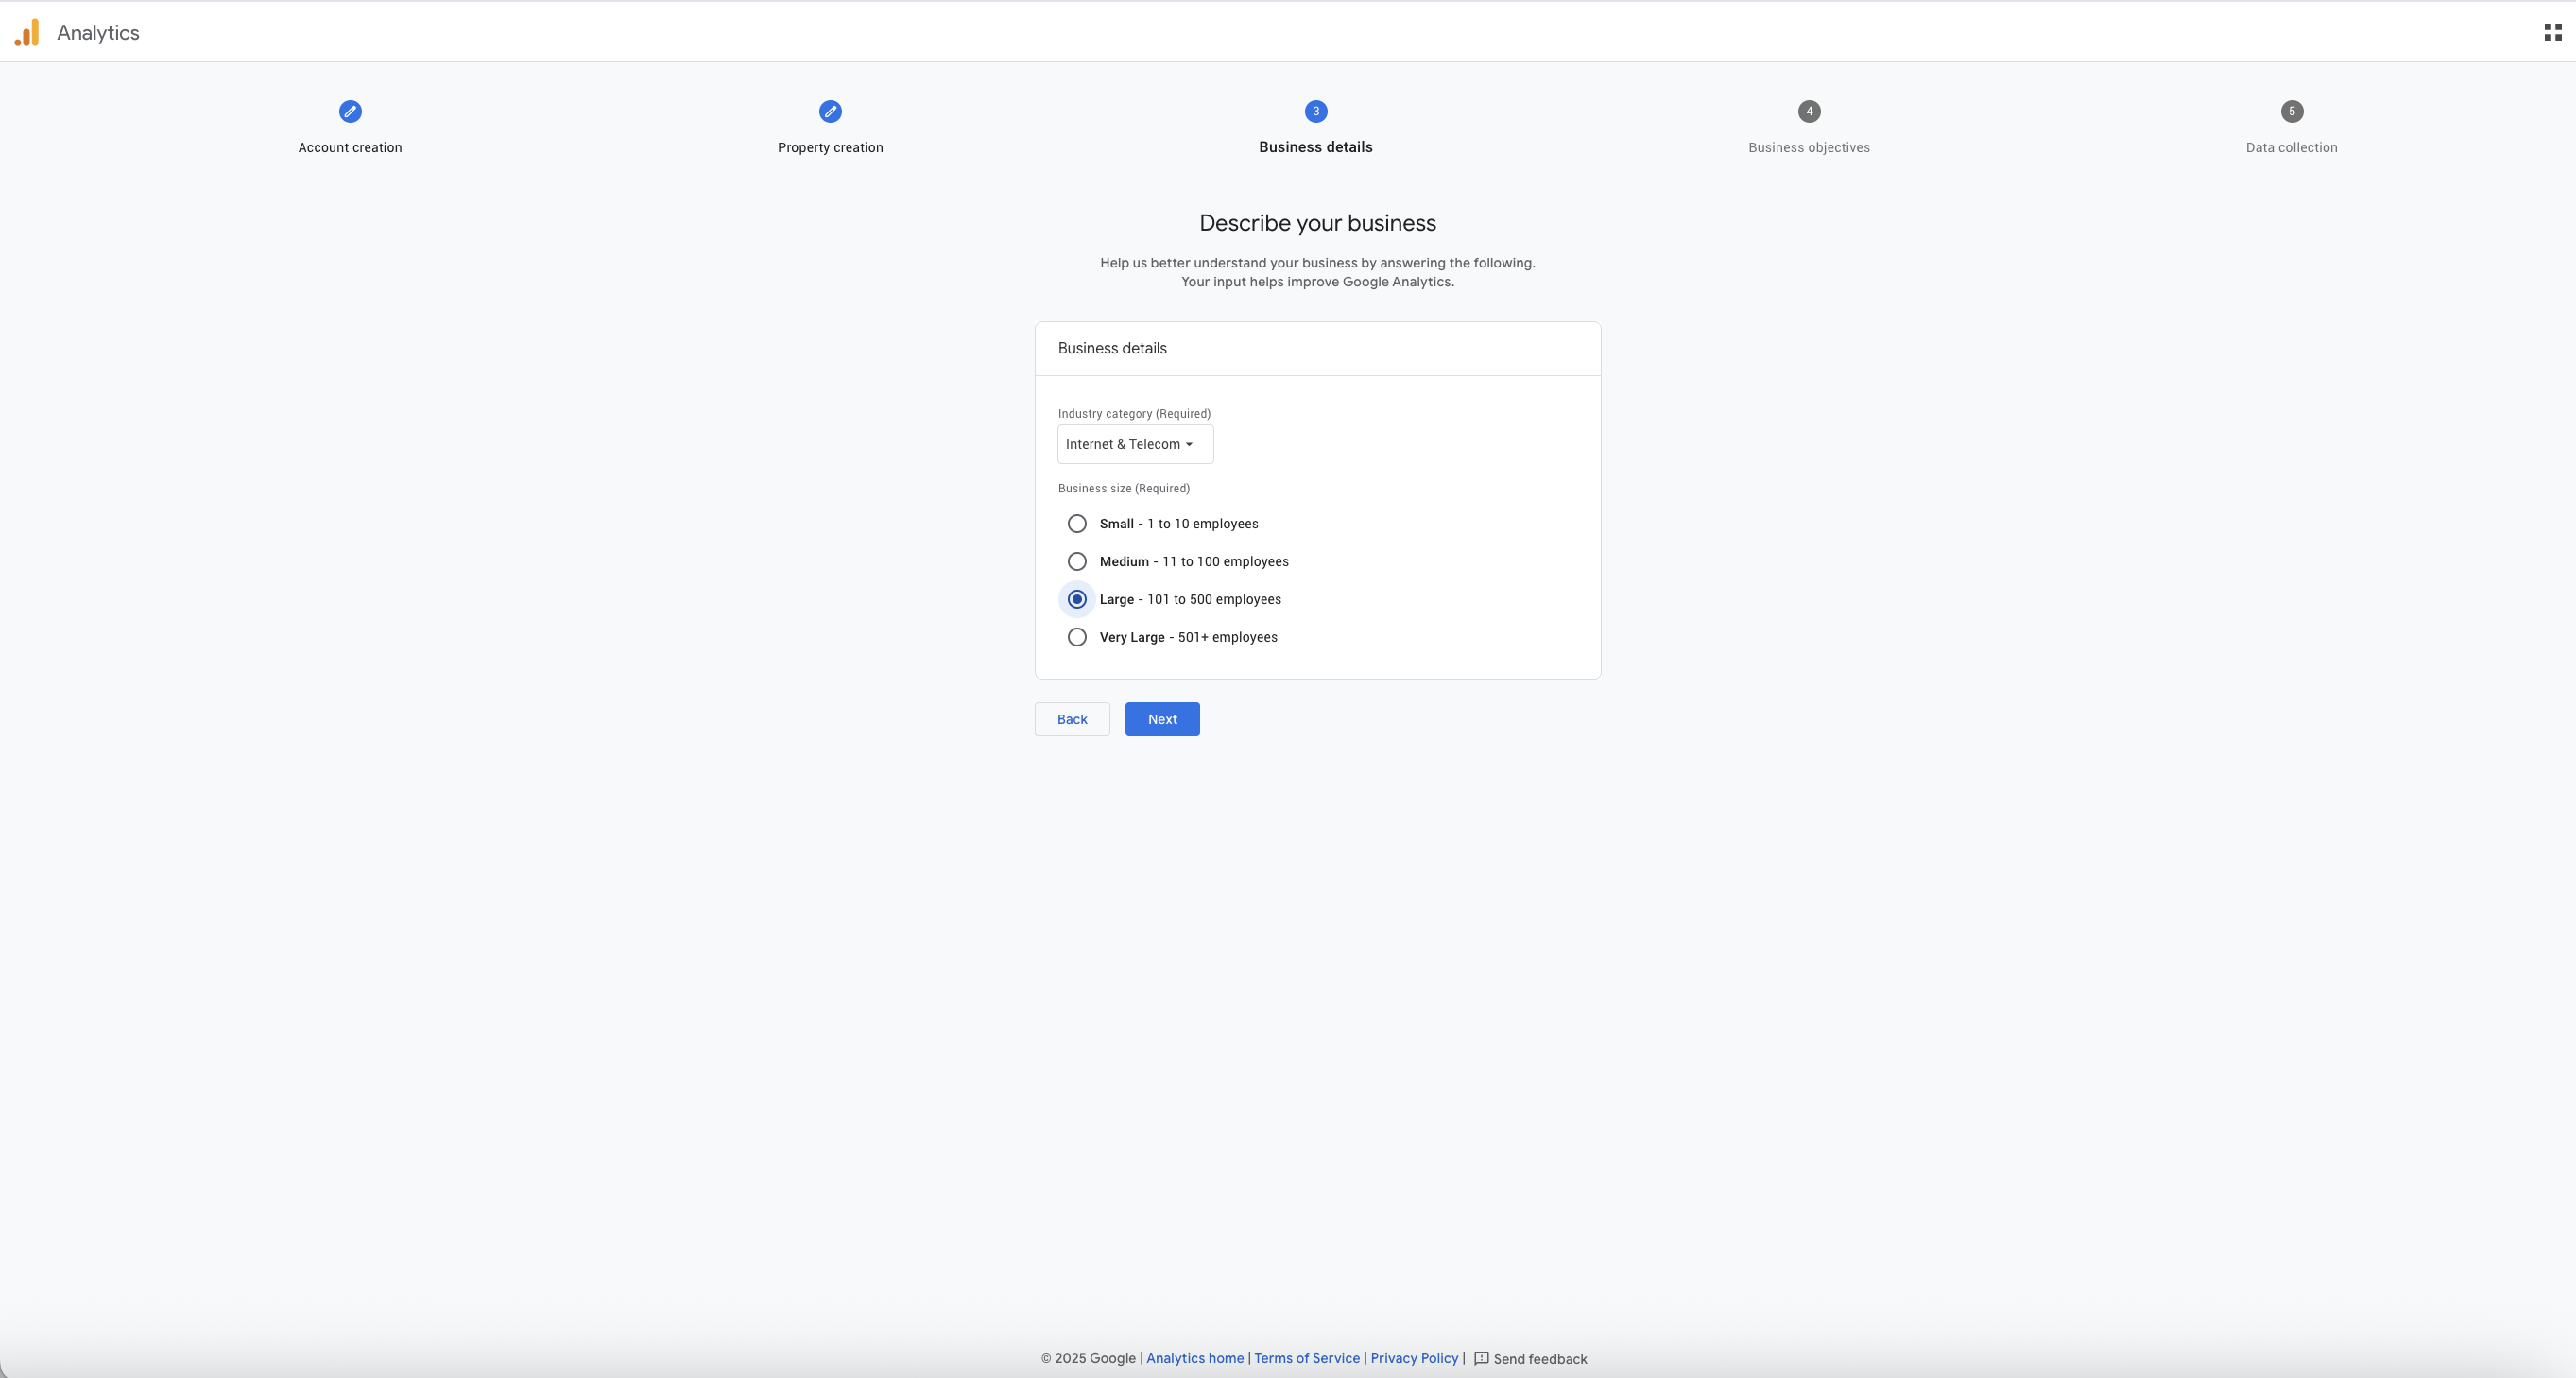Select Very Large 501+ employees option
Image resolution: width=2576 pixels, height=1378 pixels.
click(1077, 637)
